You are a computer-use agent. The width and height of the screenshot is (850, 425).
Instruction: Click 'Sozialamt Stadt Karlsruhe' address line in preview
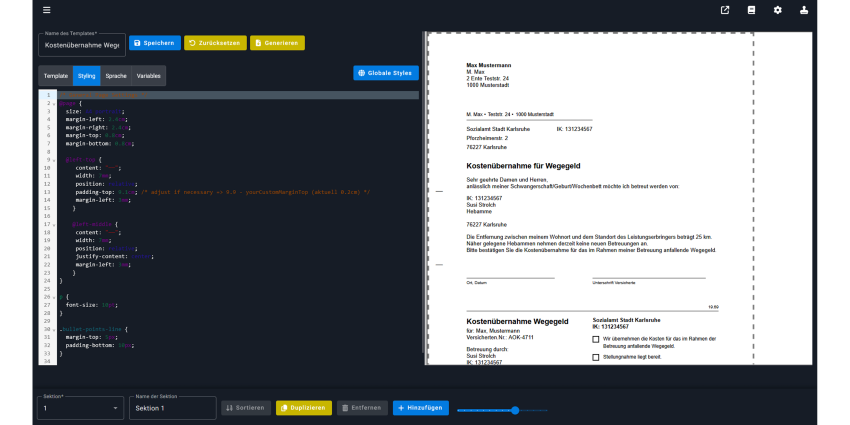pos(498,129)
